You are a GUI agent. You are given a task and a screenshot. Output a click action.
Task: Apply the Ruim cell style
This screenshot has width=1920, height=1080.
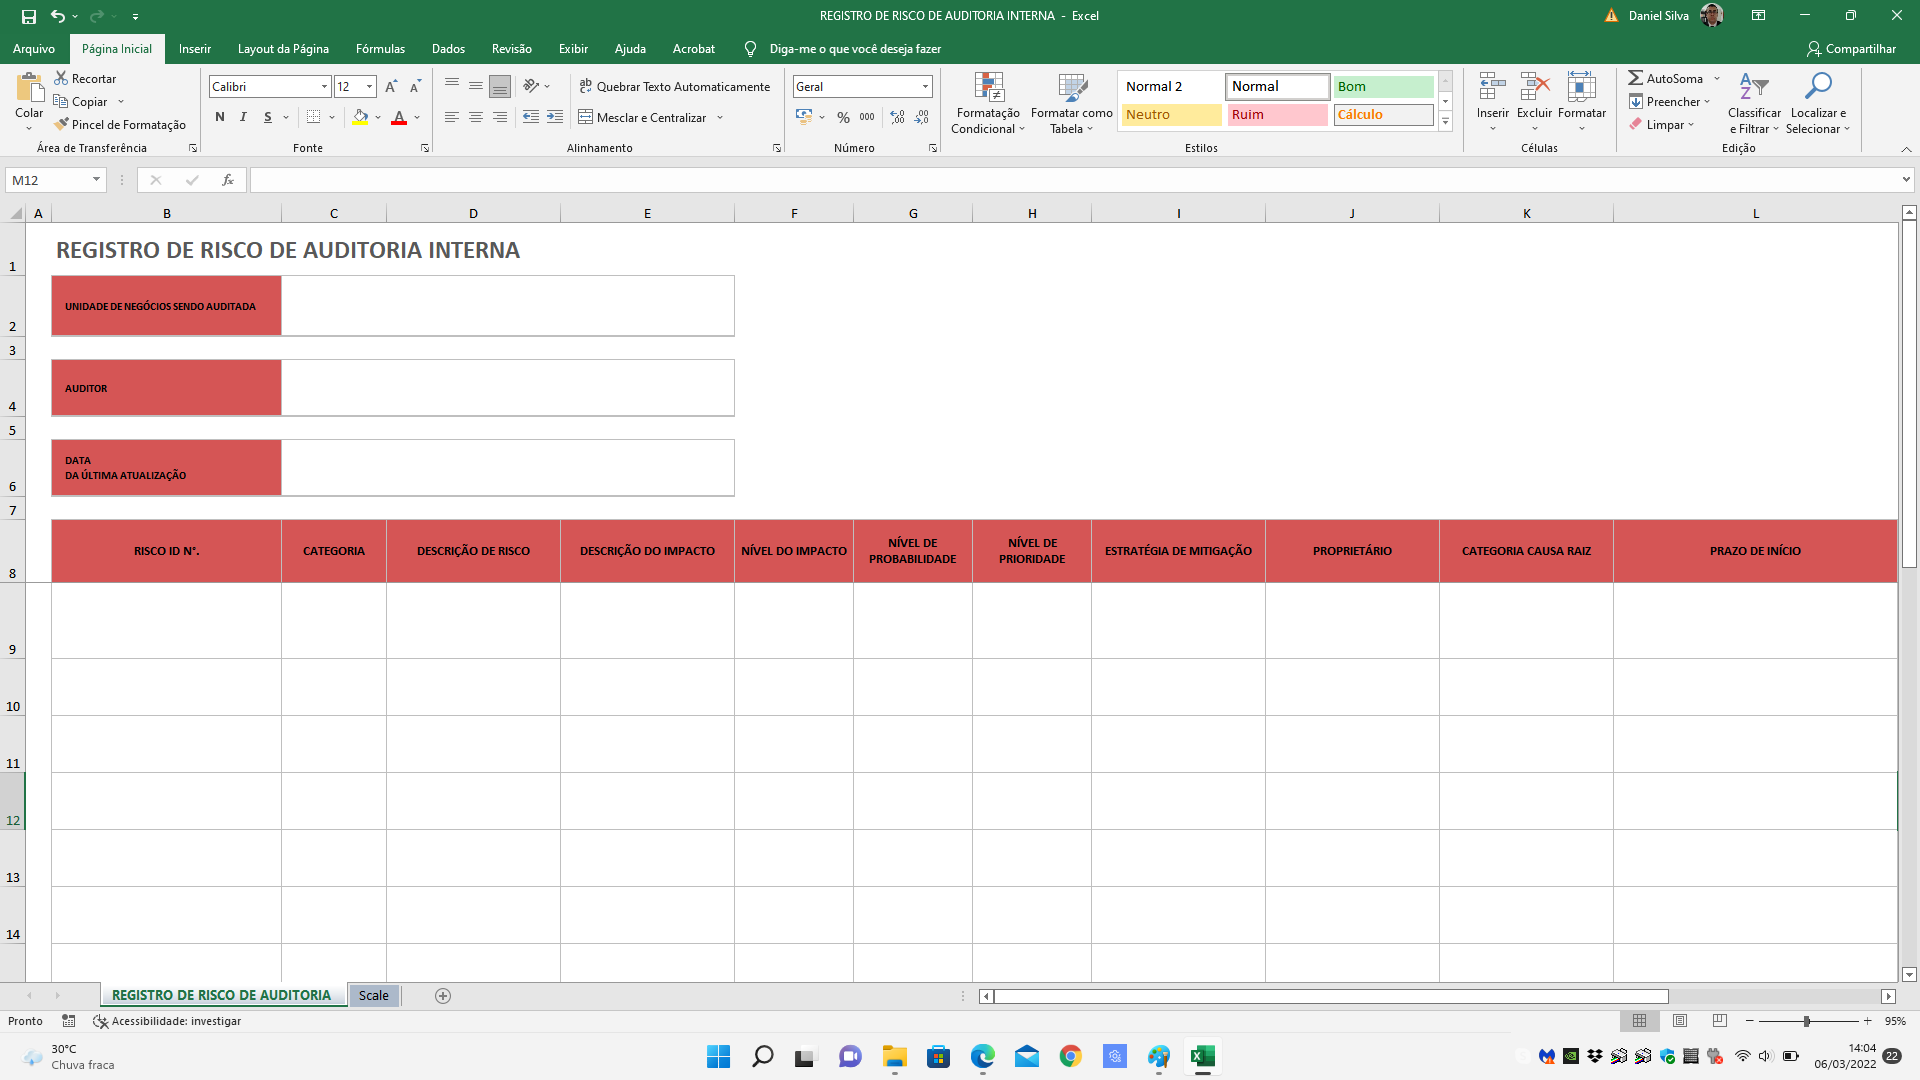point(1277,115)
